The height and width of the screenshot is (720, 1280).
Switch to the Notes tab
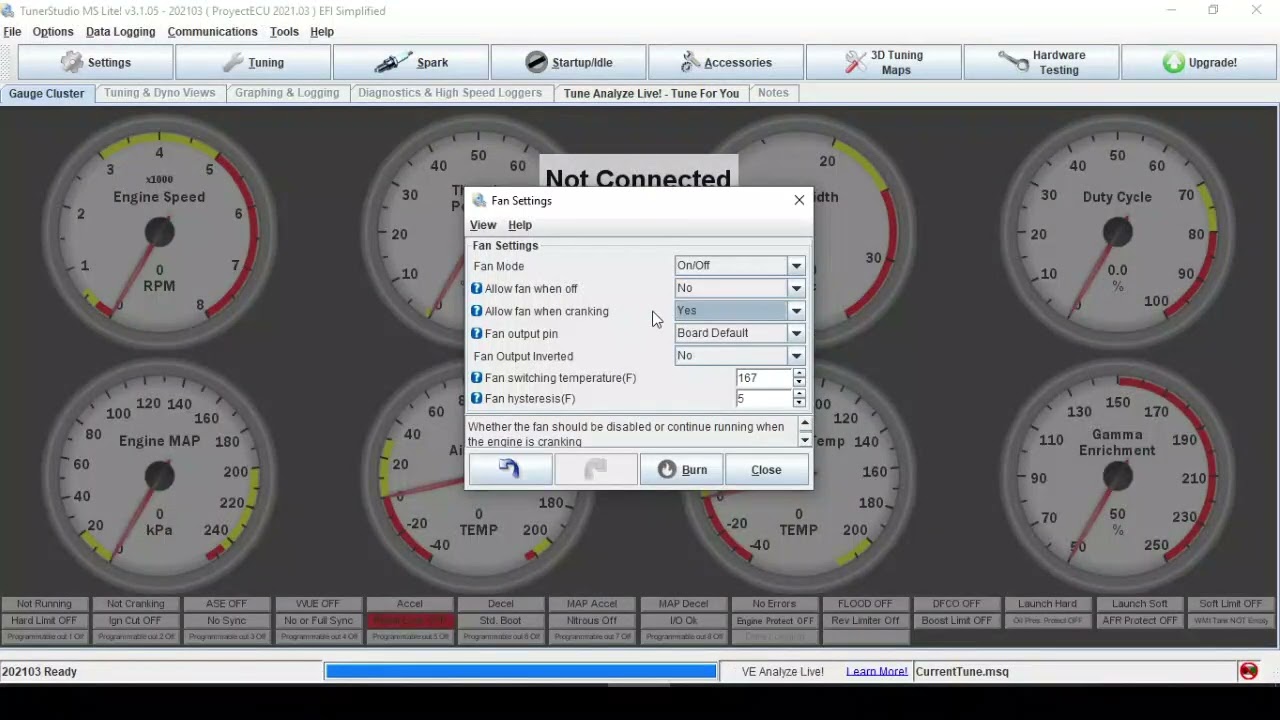(773, 93)
